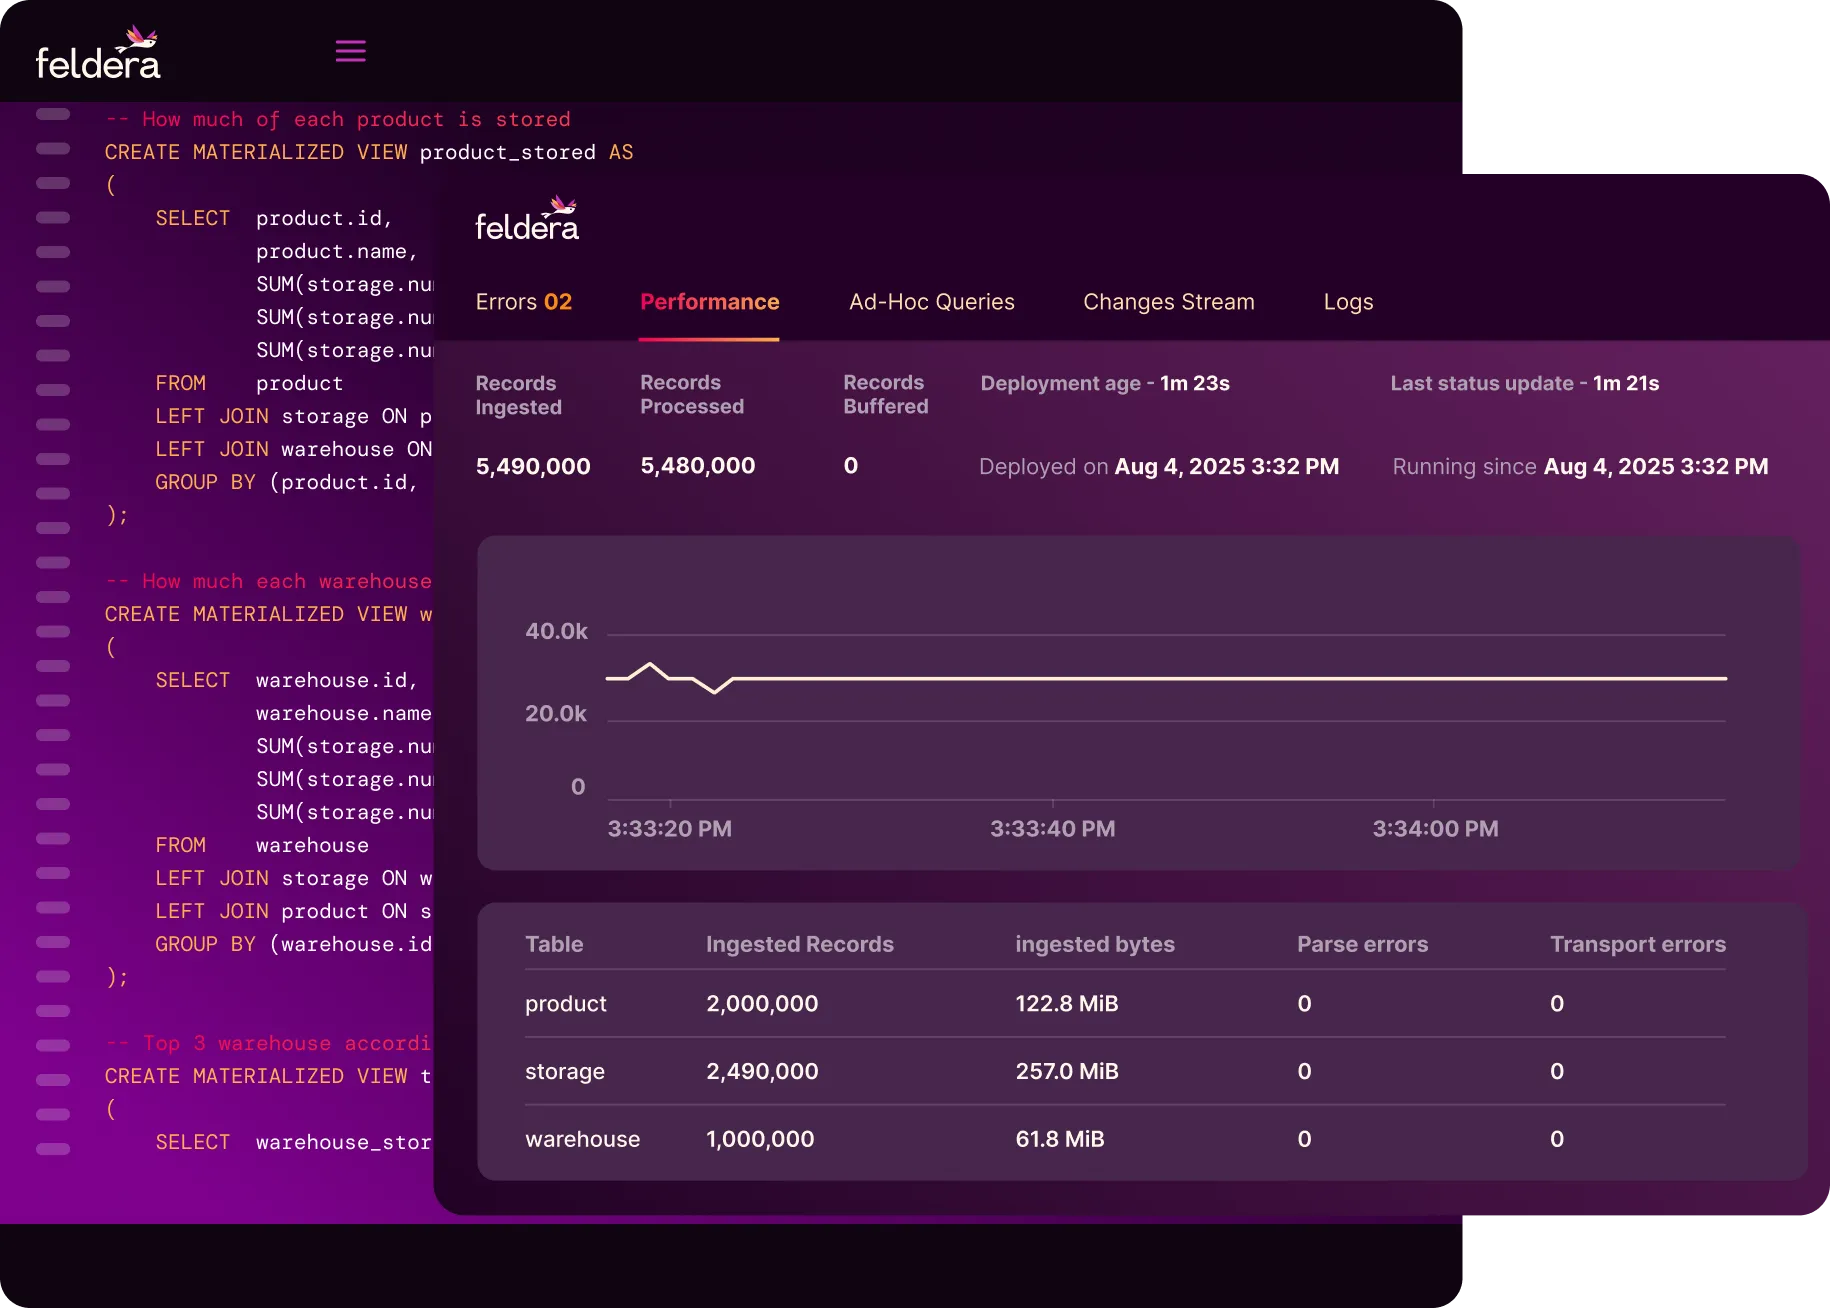Click the 3:33:20 PM chart axis label
This screenshot has height=1308, width=1830.
point(670,829)
